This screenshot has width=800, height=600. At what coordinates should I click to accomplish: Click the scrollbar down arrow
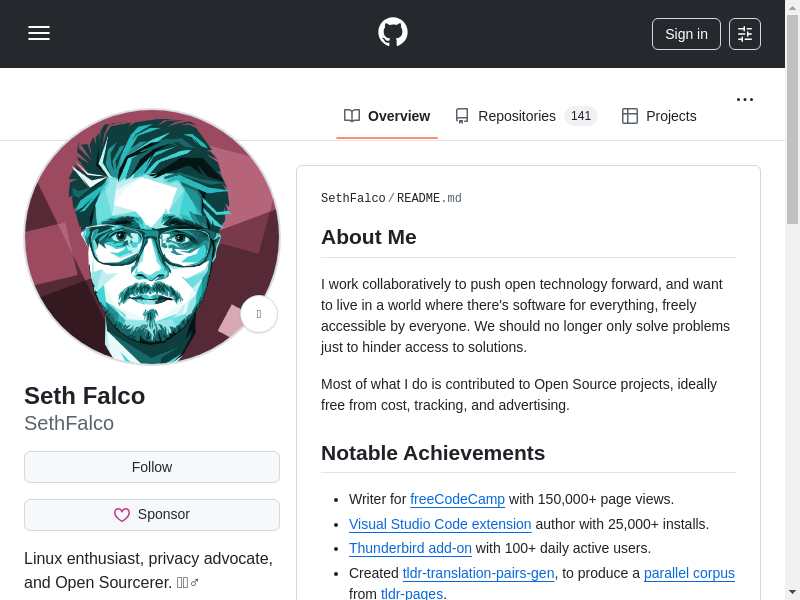coord(792,591)
